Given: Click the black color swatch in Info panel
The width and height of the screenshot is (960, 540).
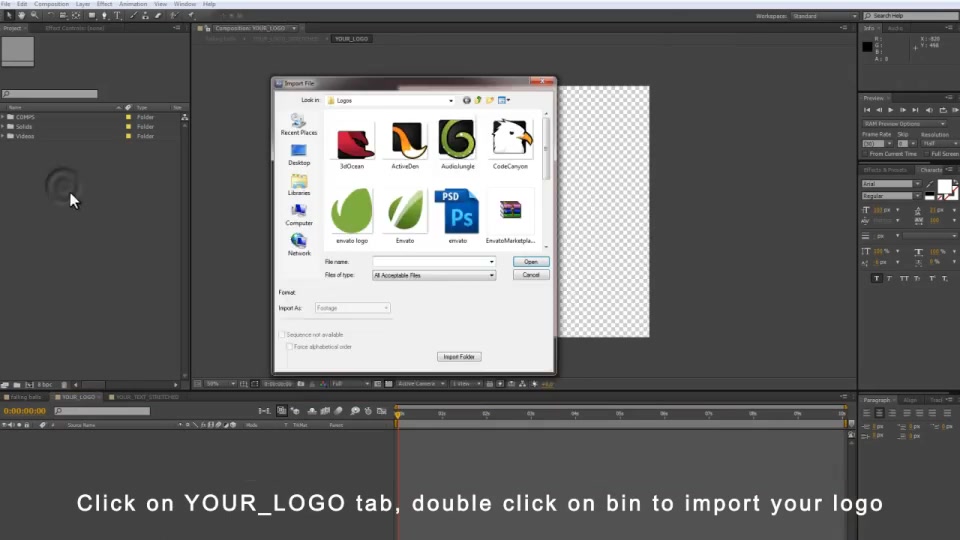Looking at the screenshot, I should point(868,47).
